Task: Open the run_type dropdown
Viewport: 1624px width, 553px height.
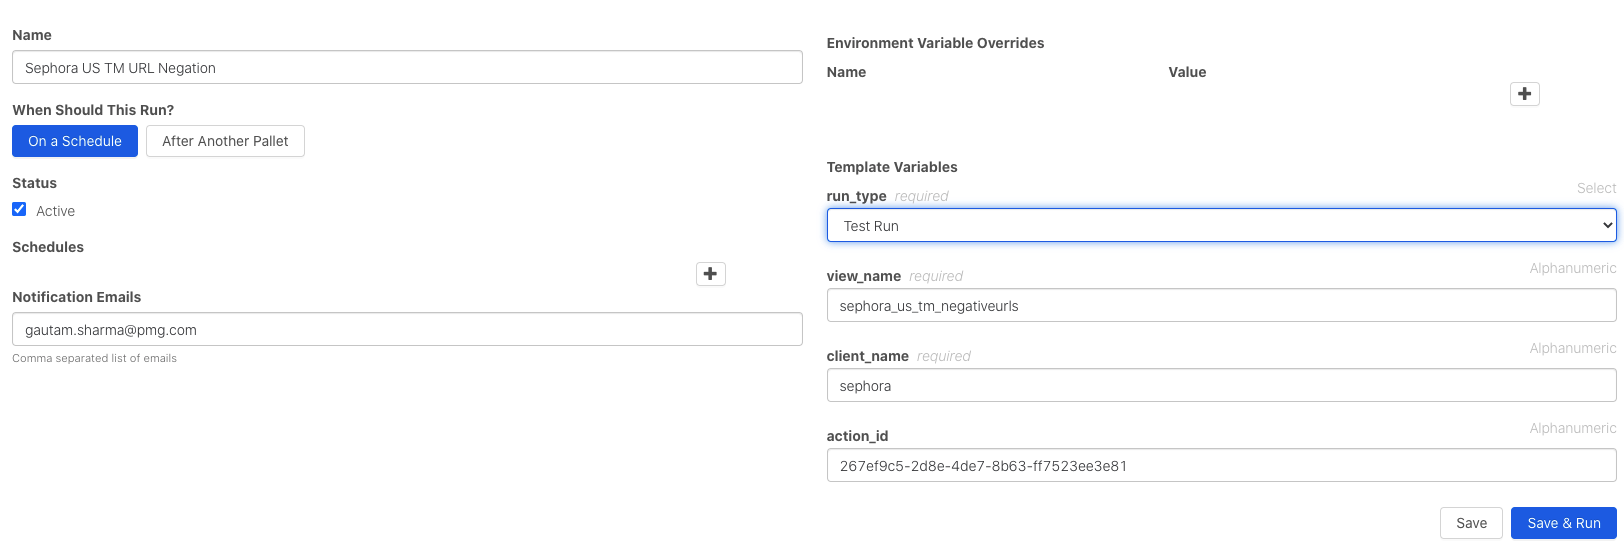Action: 1221,225
